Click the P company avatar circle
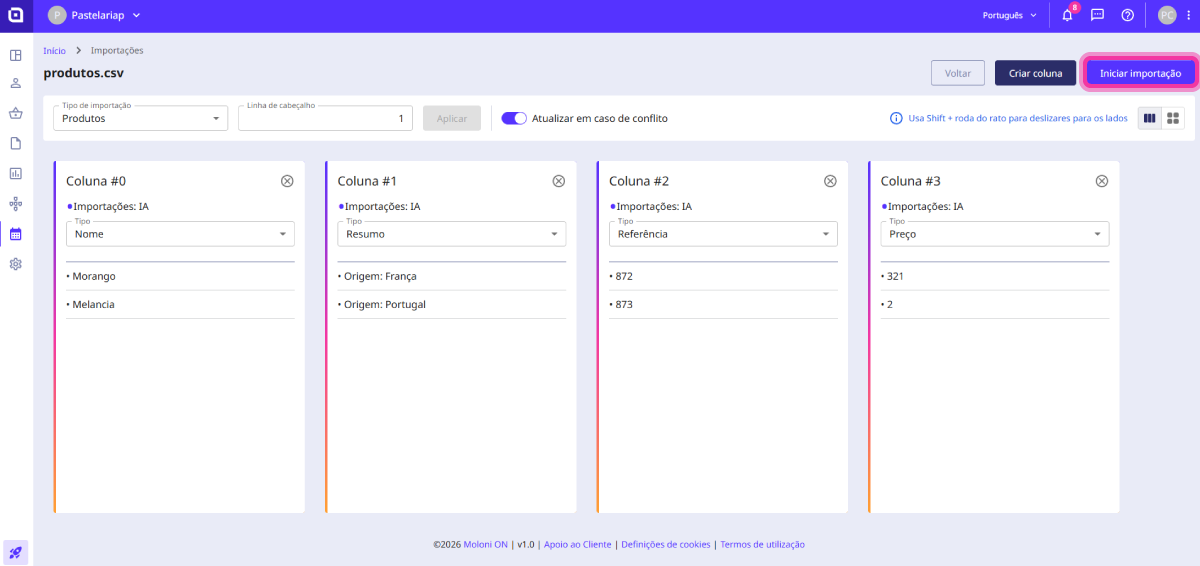1200x566 pixels. (x=56, y=15)
